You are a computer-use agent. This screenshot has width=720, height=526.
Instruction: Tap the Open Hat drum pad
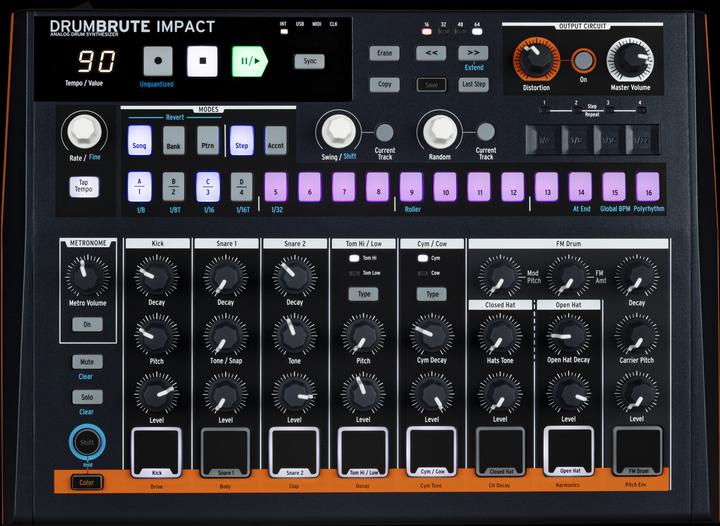point(568,451)
